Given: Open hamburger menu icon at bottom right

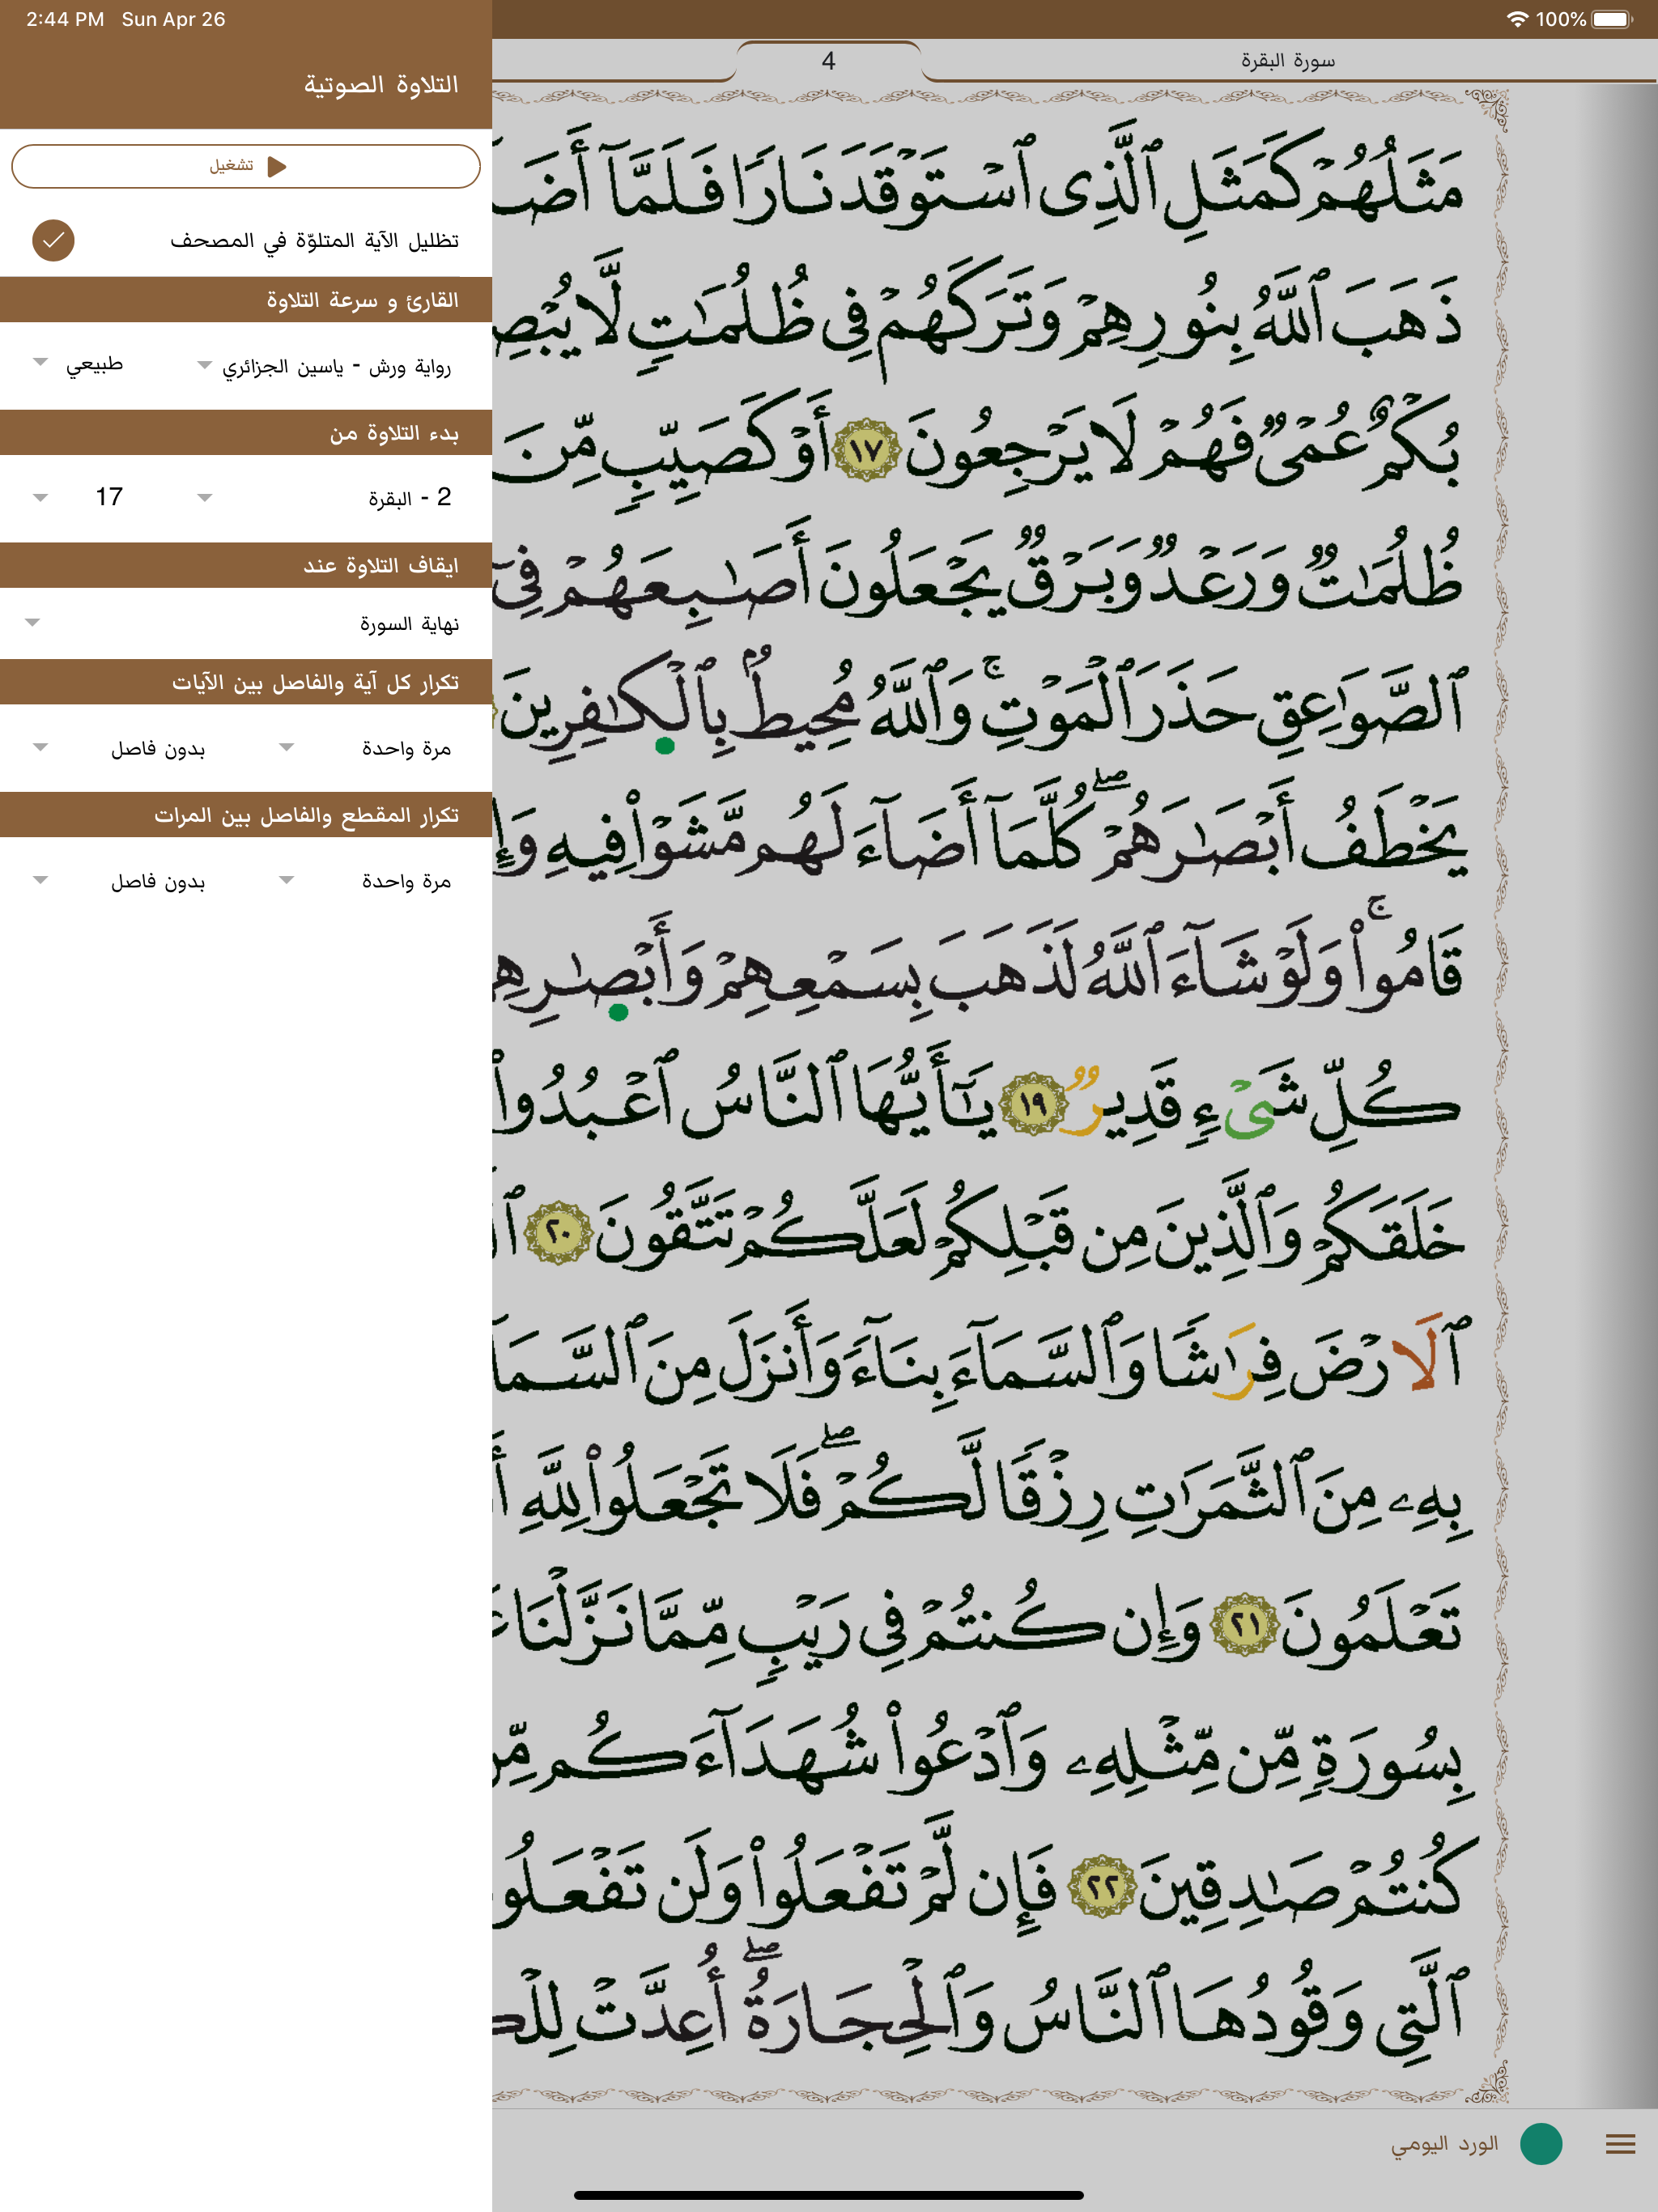Looking at the screenshot, I should pyautogui.click(x=1620, y=2144).
